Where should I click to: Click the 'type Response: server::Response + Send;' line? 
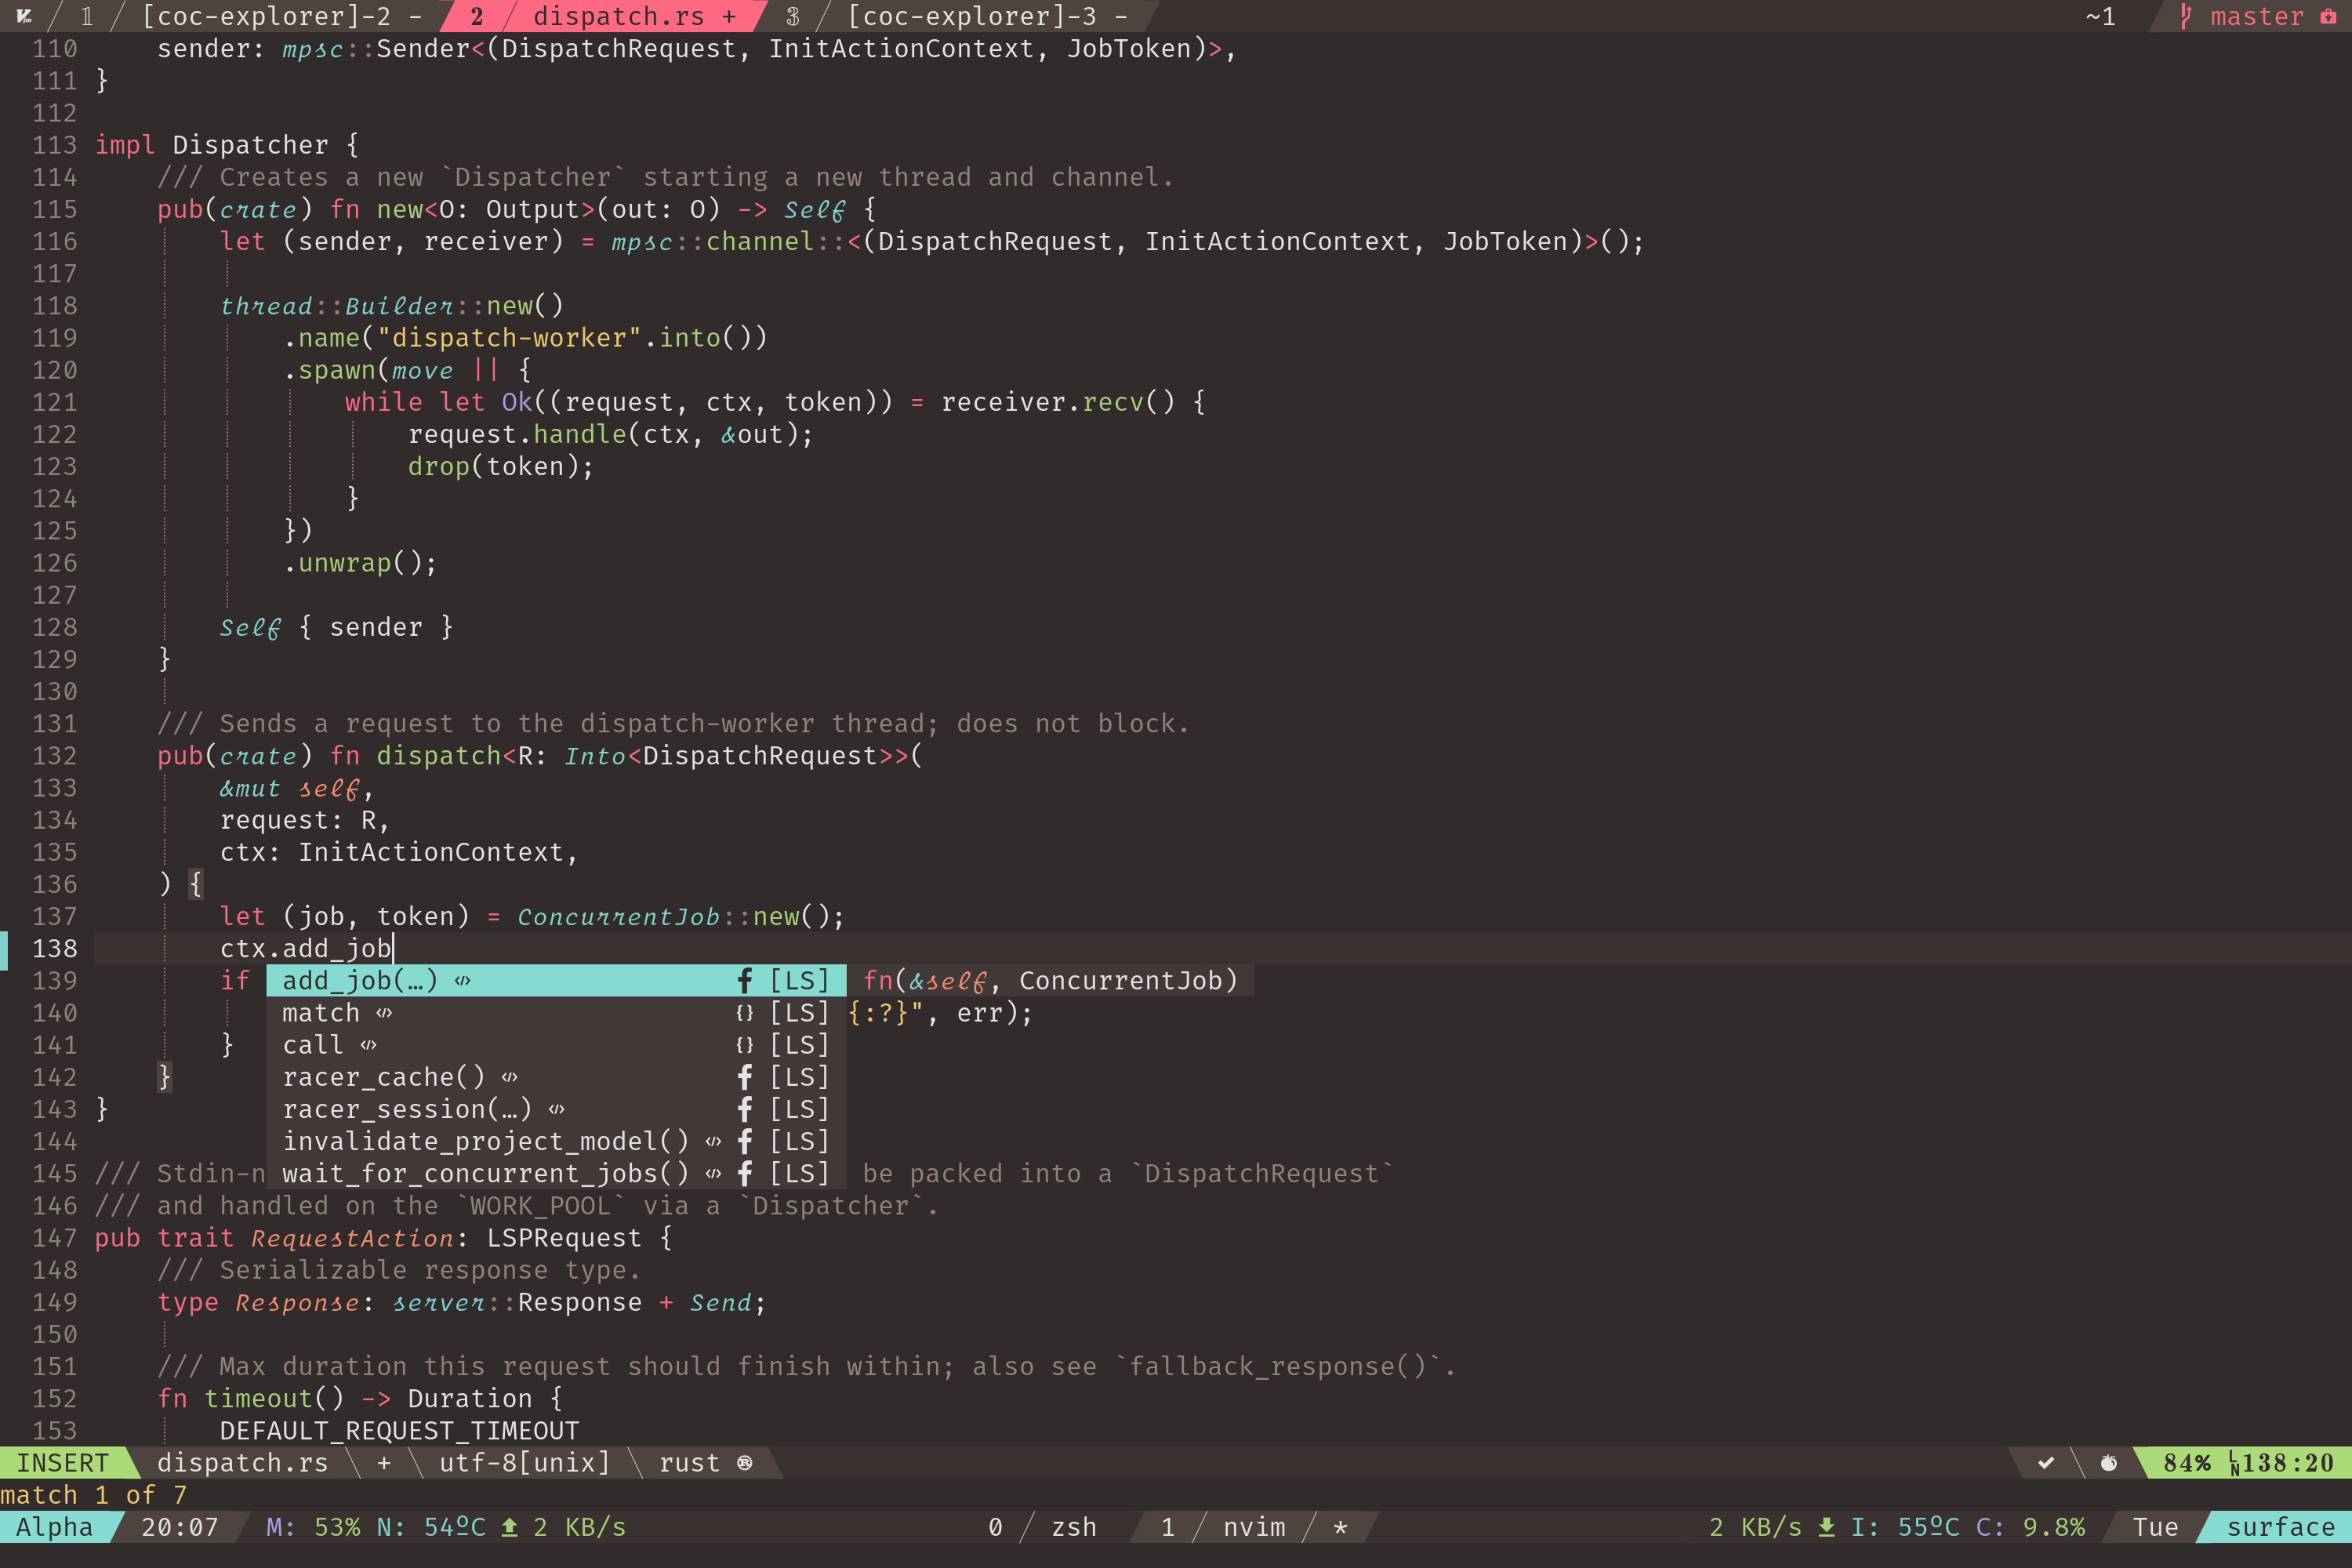click(x=462, y=1302)
